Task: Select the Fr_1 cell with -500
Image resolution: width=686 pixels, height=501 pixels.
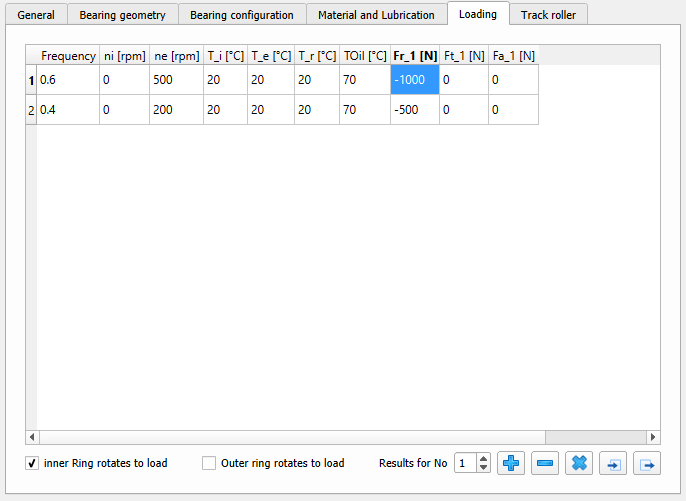Action: pyautogui.click(x=414, y=110)
